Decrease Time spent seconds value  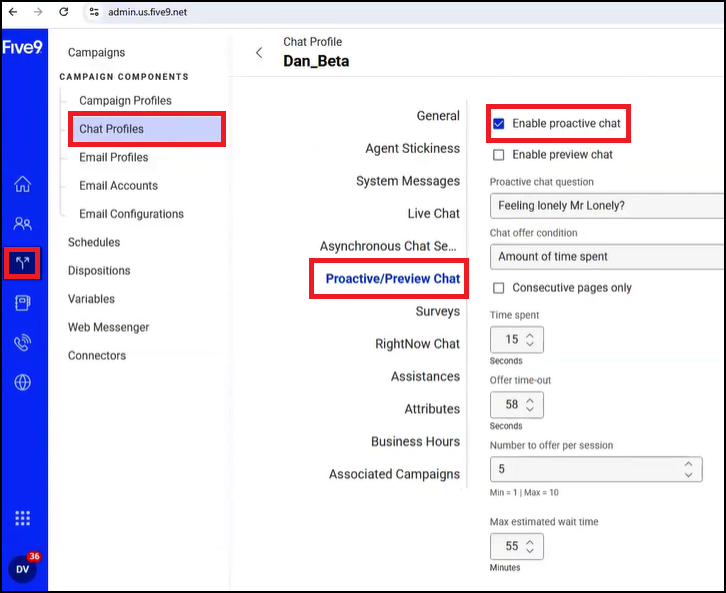click(x=530, y=344)
